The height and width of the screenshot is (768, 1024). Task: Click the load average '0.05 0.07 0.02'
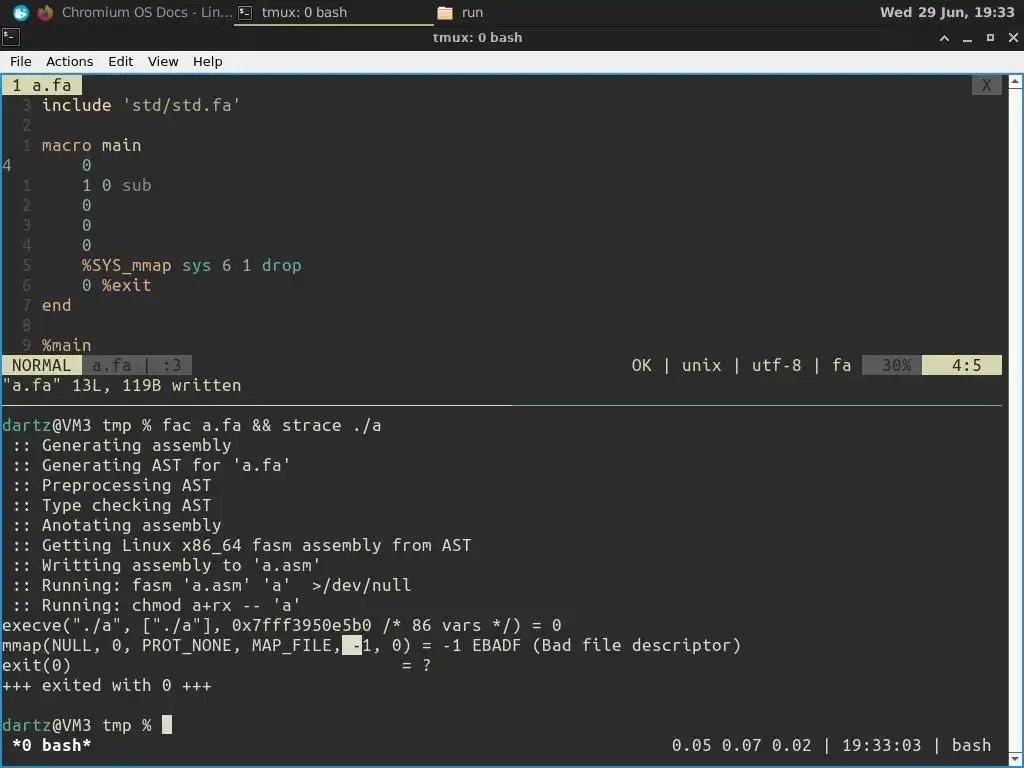[741, 745]
